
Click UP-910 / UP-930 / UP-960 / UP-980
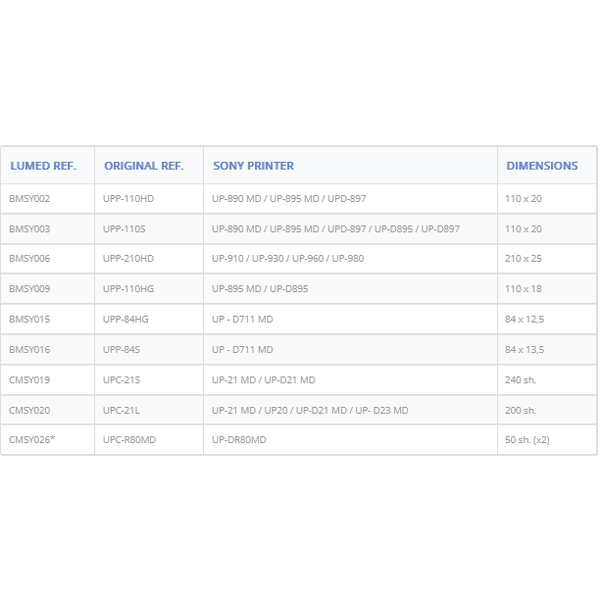(288, 259)
